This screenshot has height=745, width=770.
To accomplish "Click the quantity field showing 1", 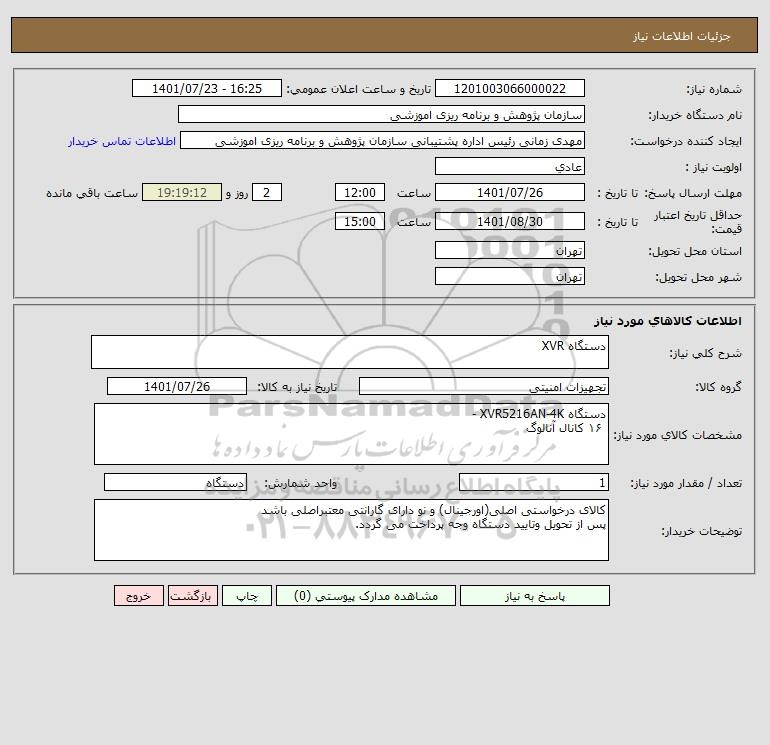I will (x=534, y=483).
